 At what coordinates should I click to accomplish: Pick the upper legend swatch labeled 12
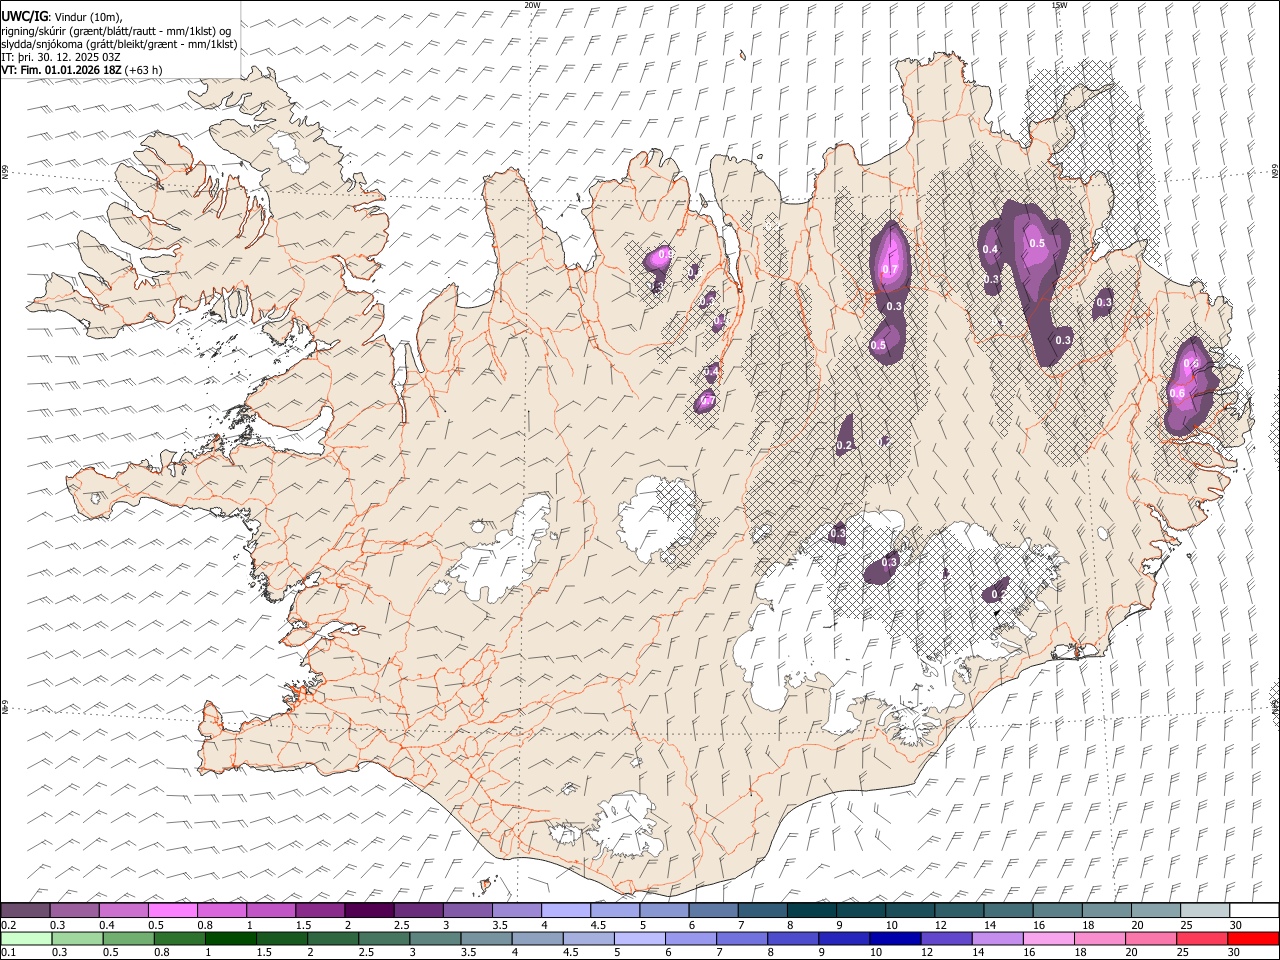tap(960, 910)
